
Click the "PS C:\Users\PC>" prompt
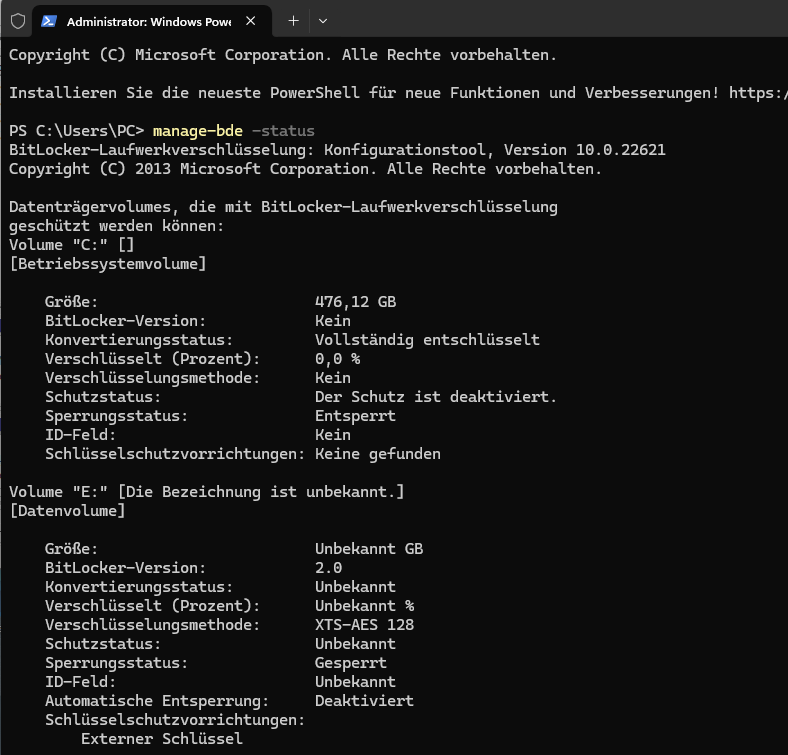(x=76, y=131)
